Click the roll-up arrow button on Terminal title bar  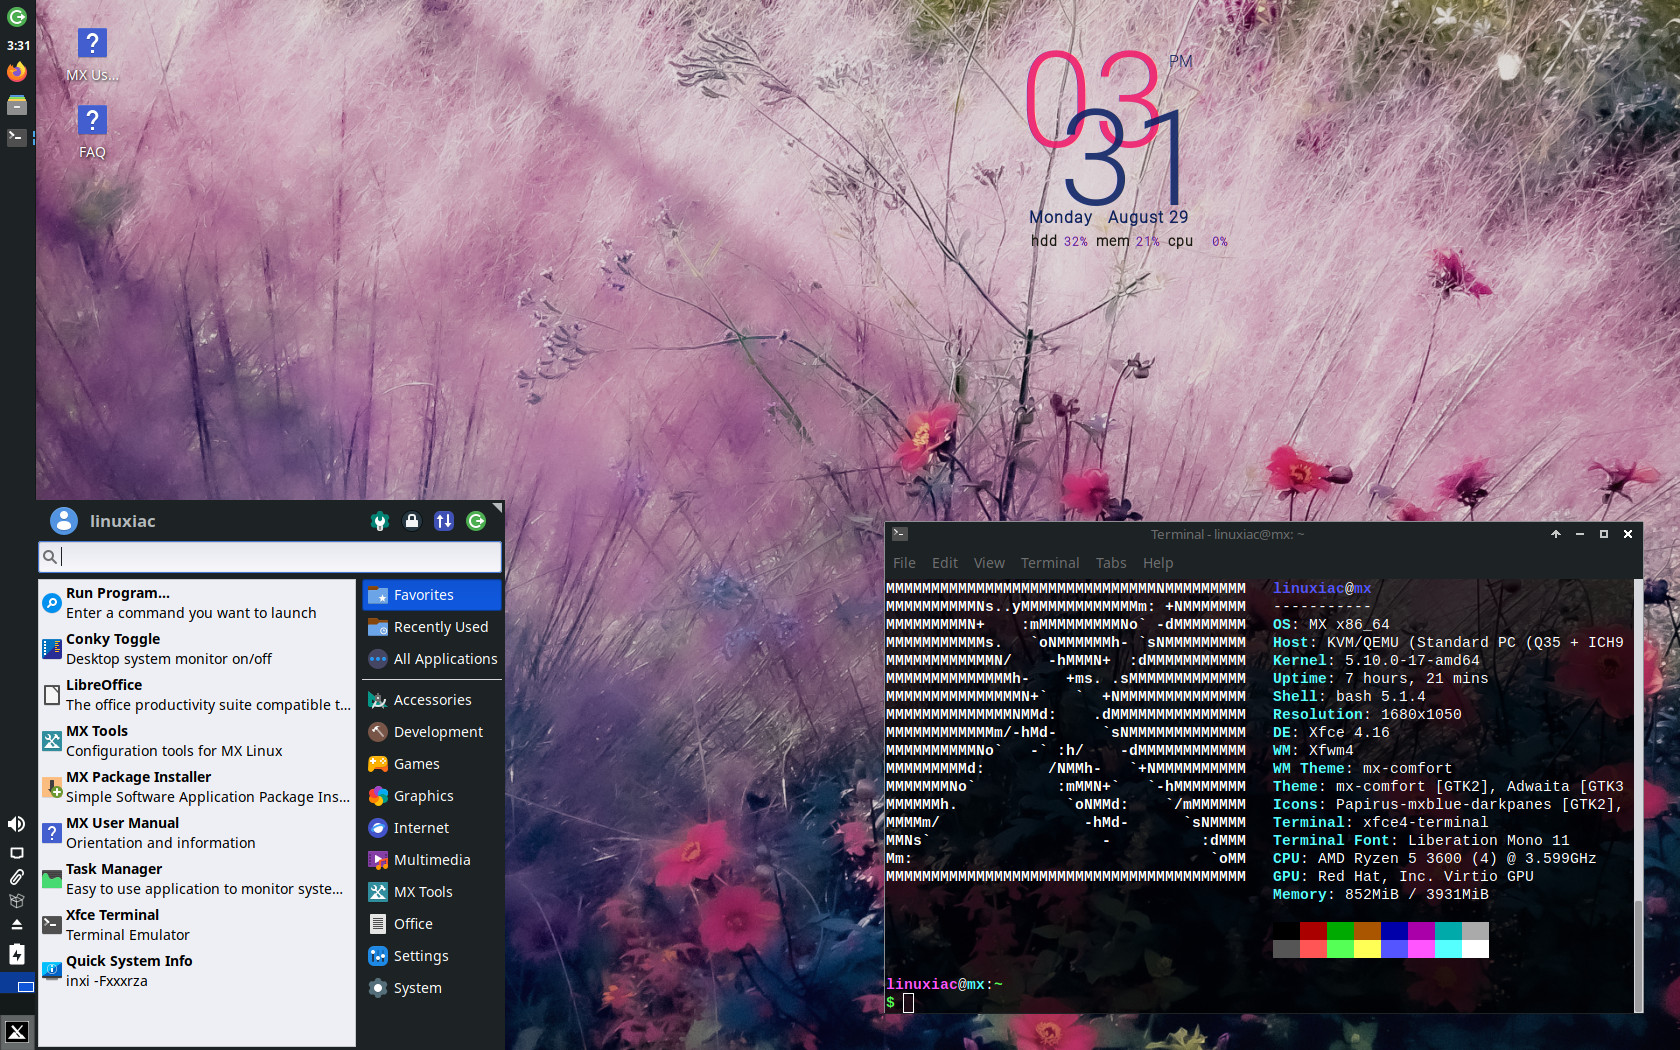1556,534
